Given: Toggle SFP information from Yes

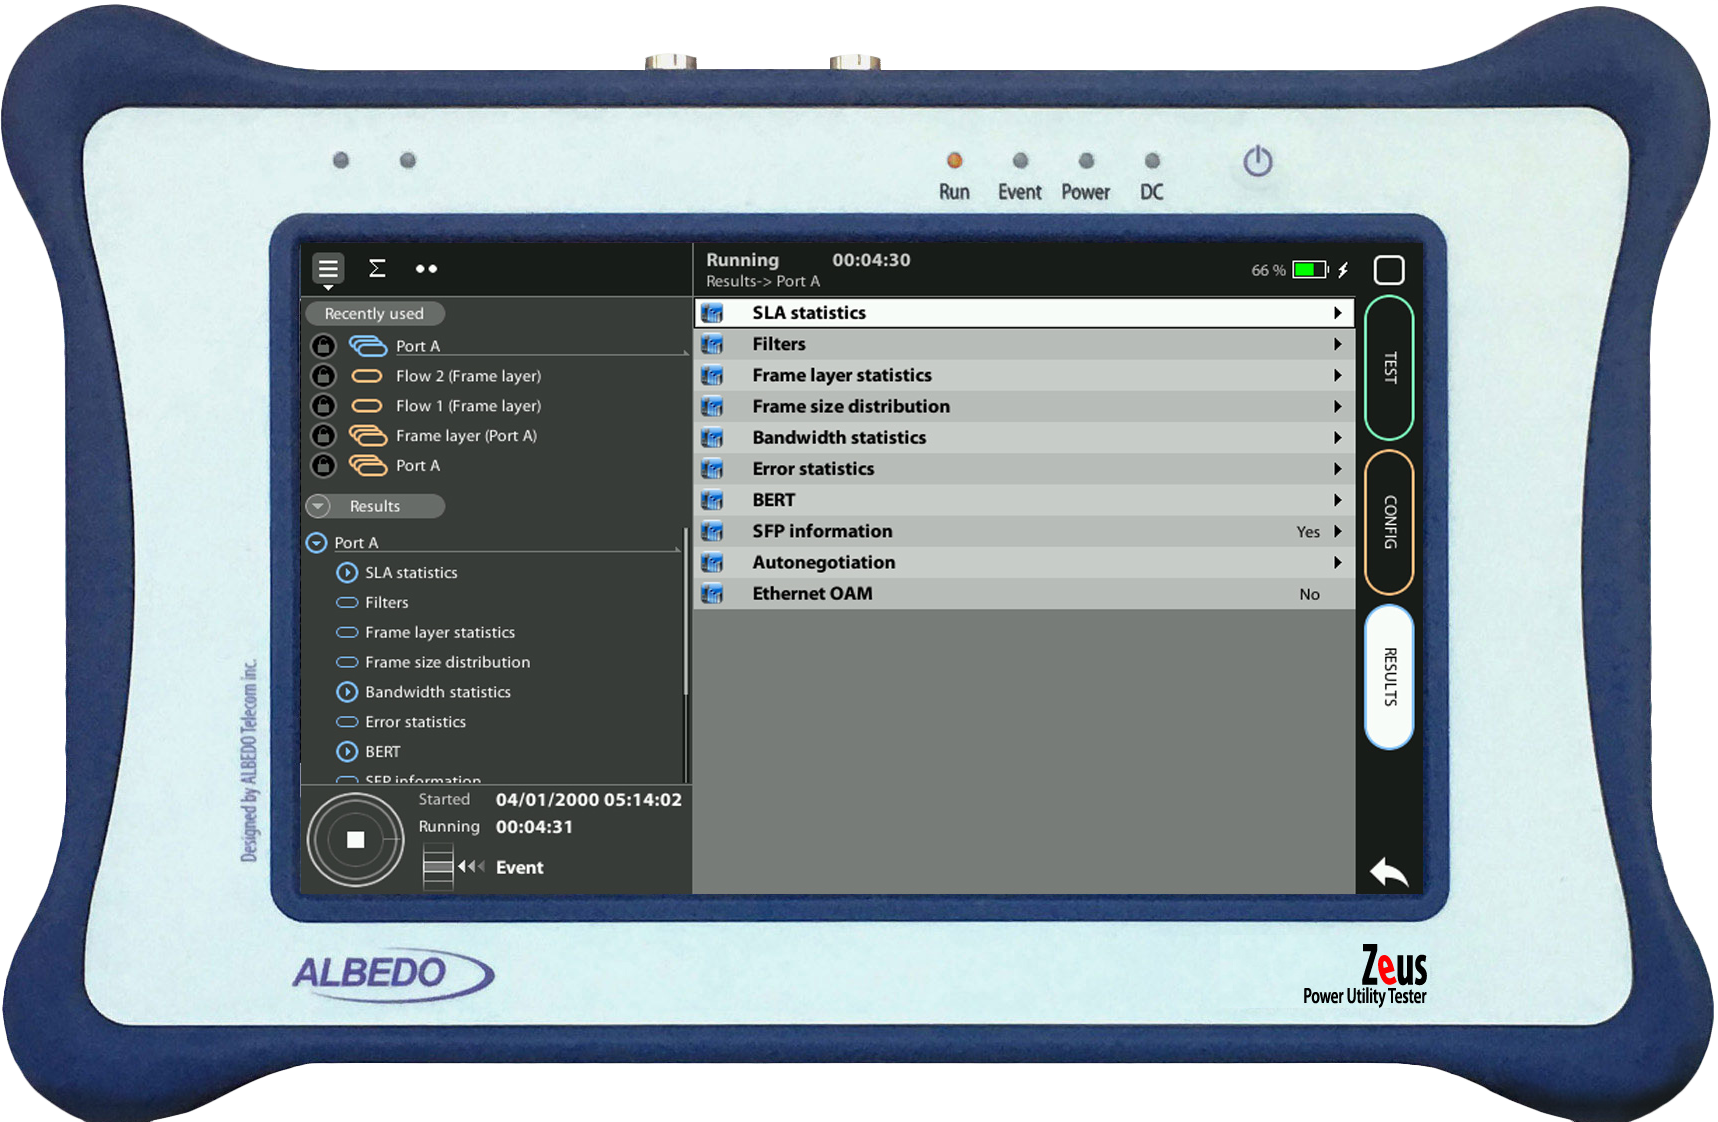Looking at the screenshot, I should click(1308, 531).
